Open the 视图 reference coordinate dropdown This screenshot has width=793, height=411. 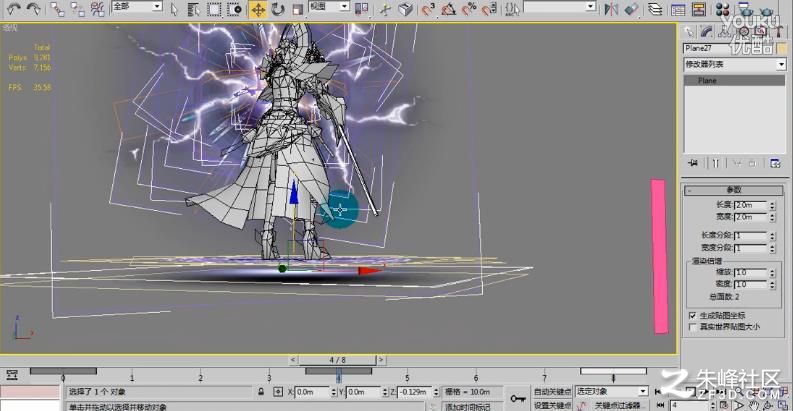329,7
